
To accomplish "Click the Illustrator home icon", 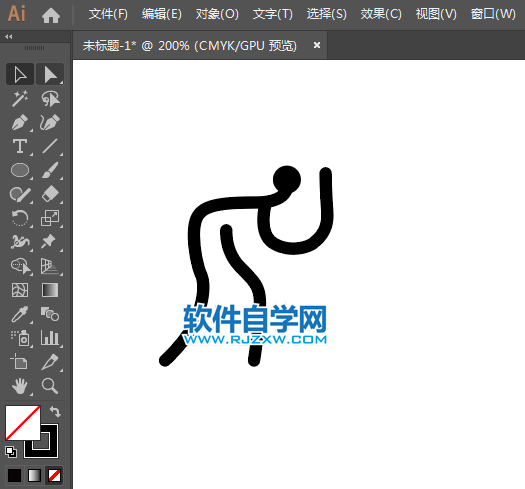I will tap(51, 15).
